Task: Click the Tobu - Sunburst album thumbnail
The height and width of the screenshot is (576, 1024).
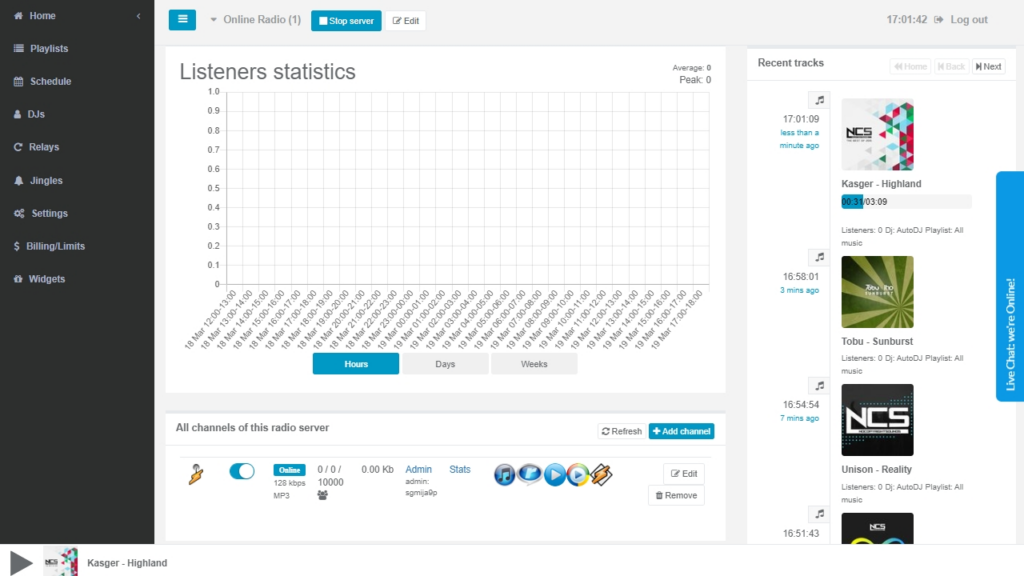Action: [x=877, y=292]
